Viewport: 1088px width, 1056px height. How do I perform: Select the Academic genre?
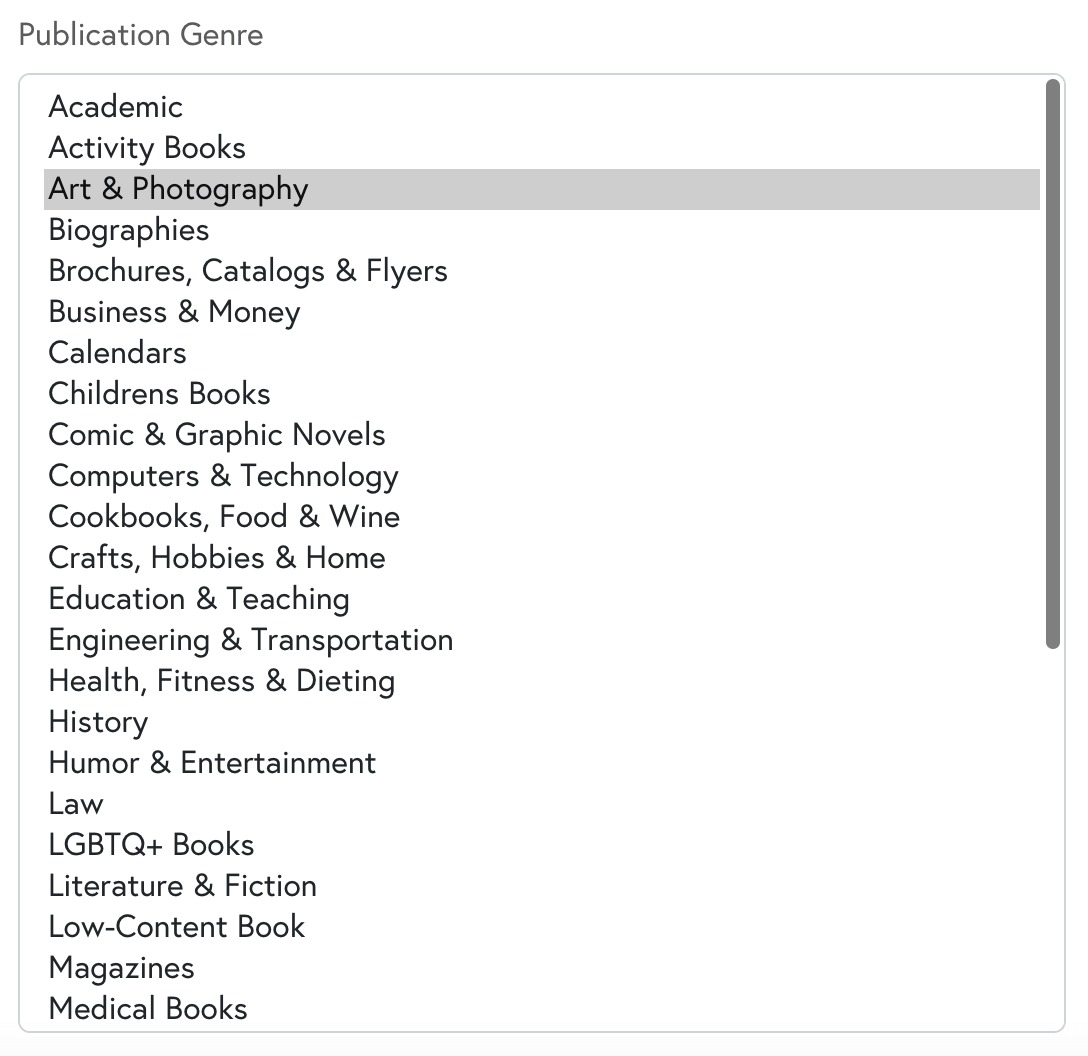[115, 107]
